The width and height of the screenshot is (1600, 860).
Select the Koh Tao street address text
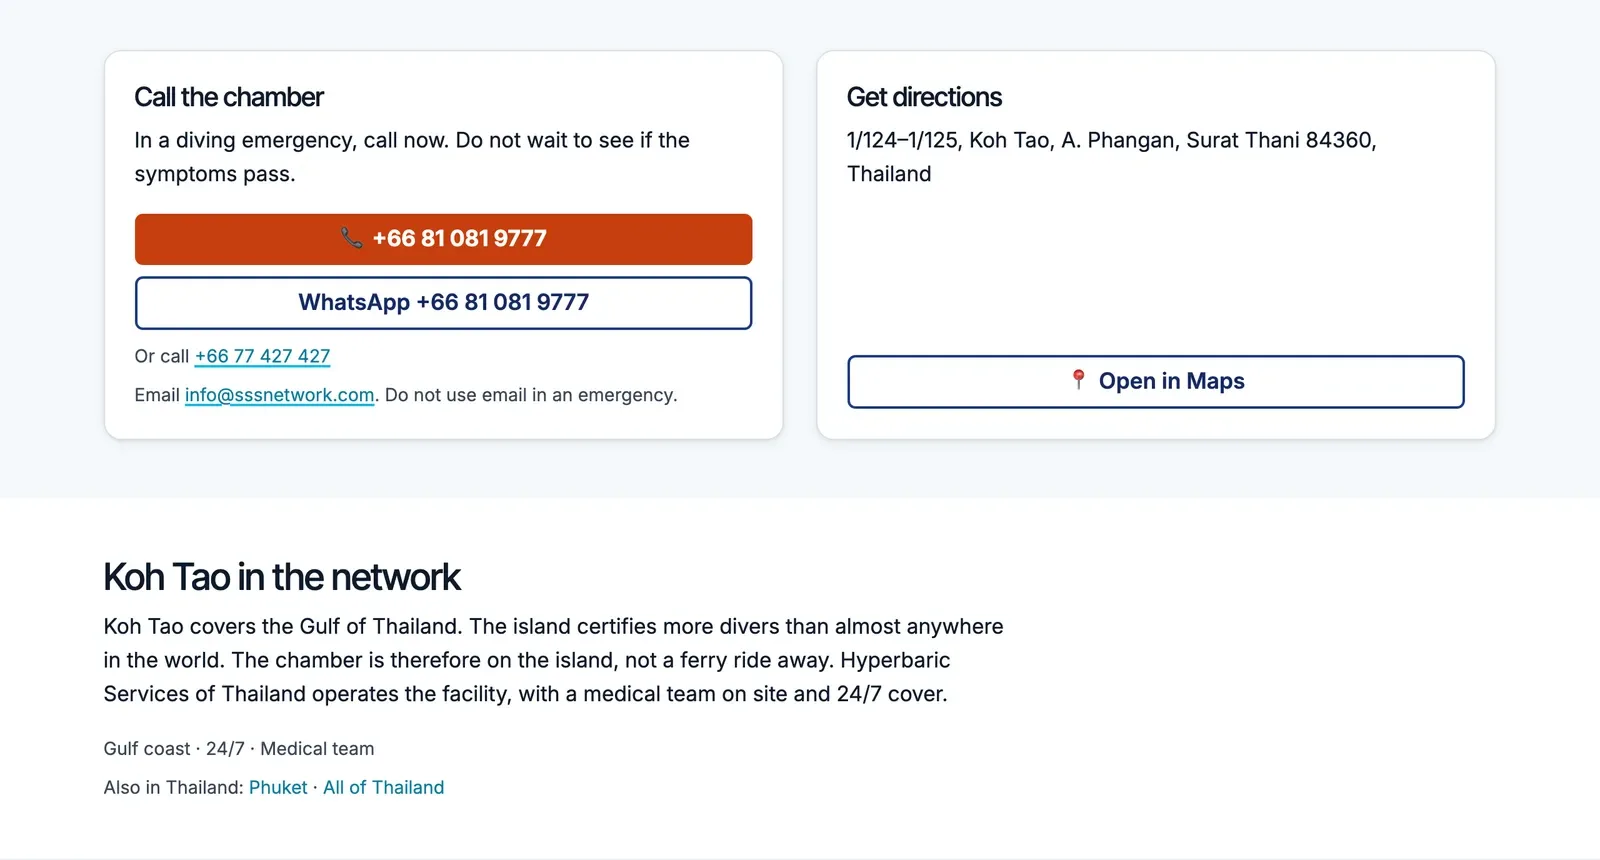pyautogui.click(x=1111, y=157)
